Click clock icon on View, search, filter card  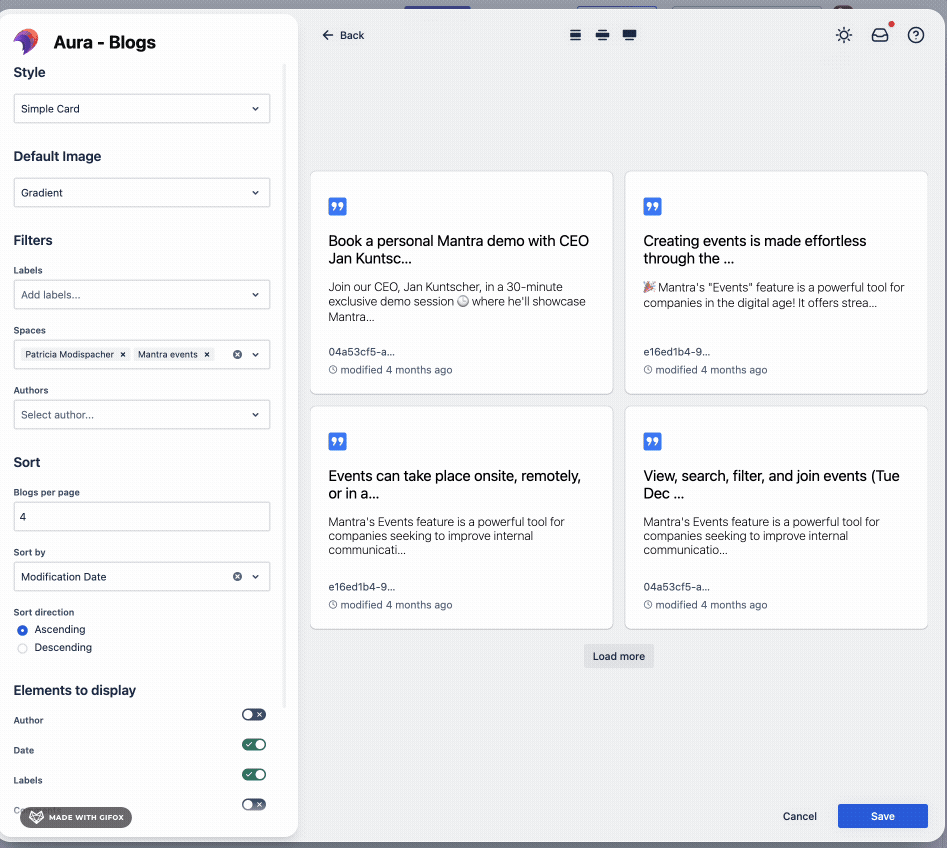(x=648, y=605)
